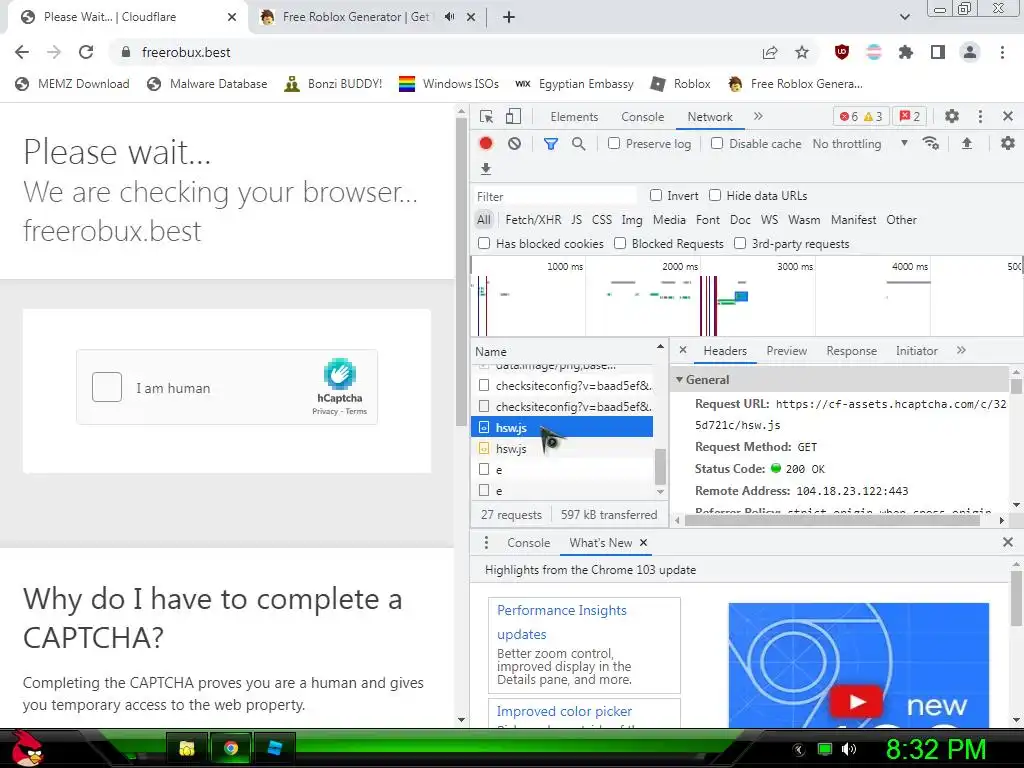Toggle Blocked Requests checkbox
Screen dimensions: 1024x768
(620, 244)
